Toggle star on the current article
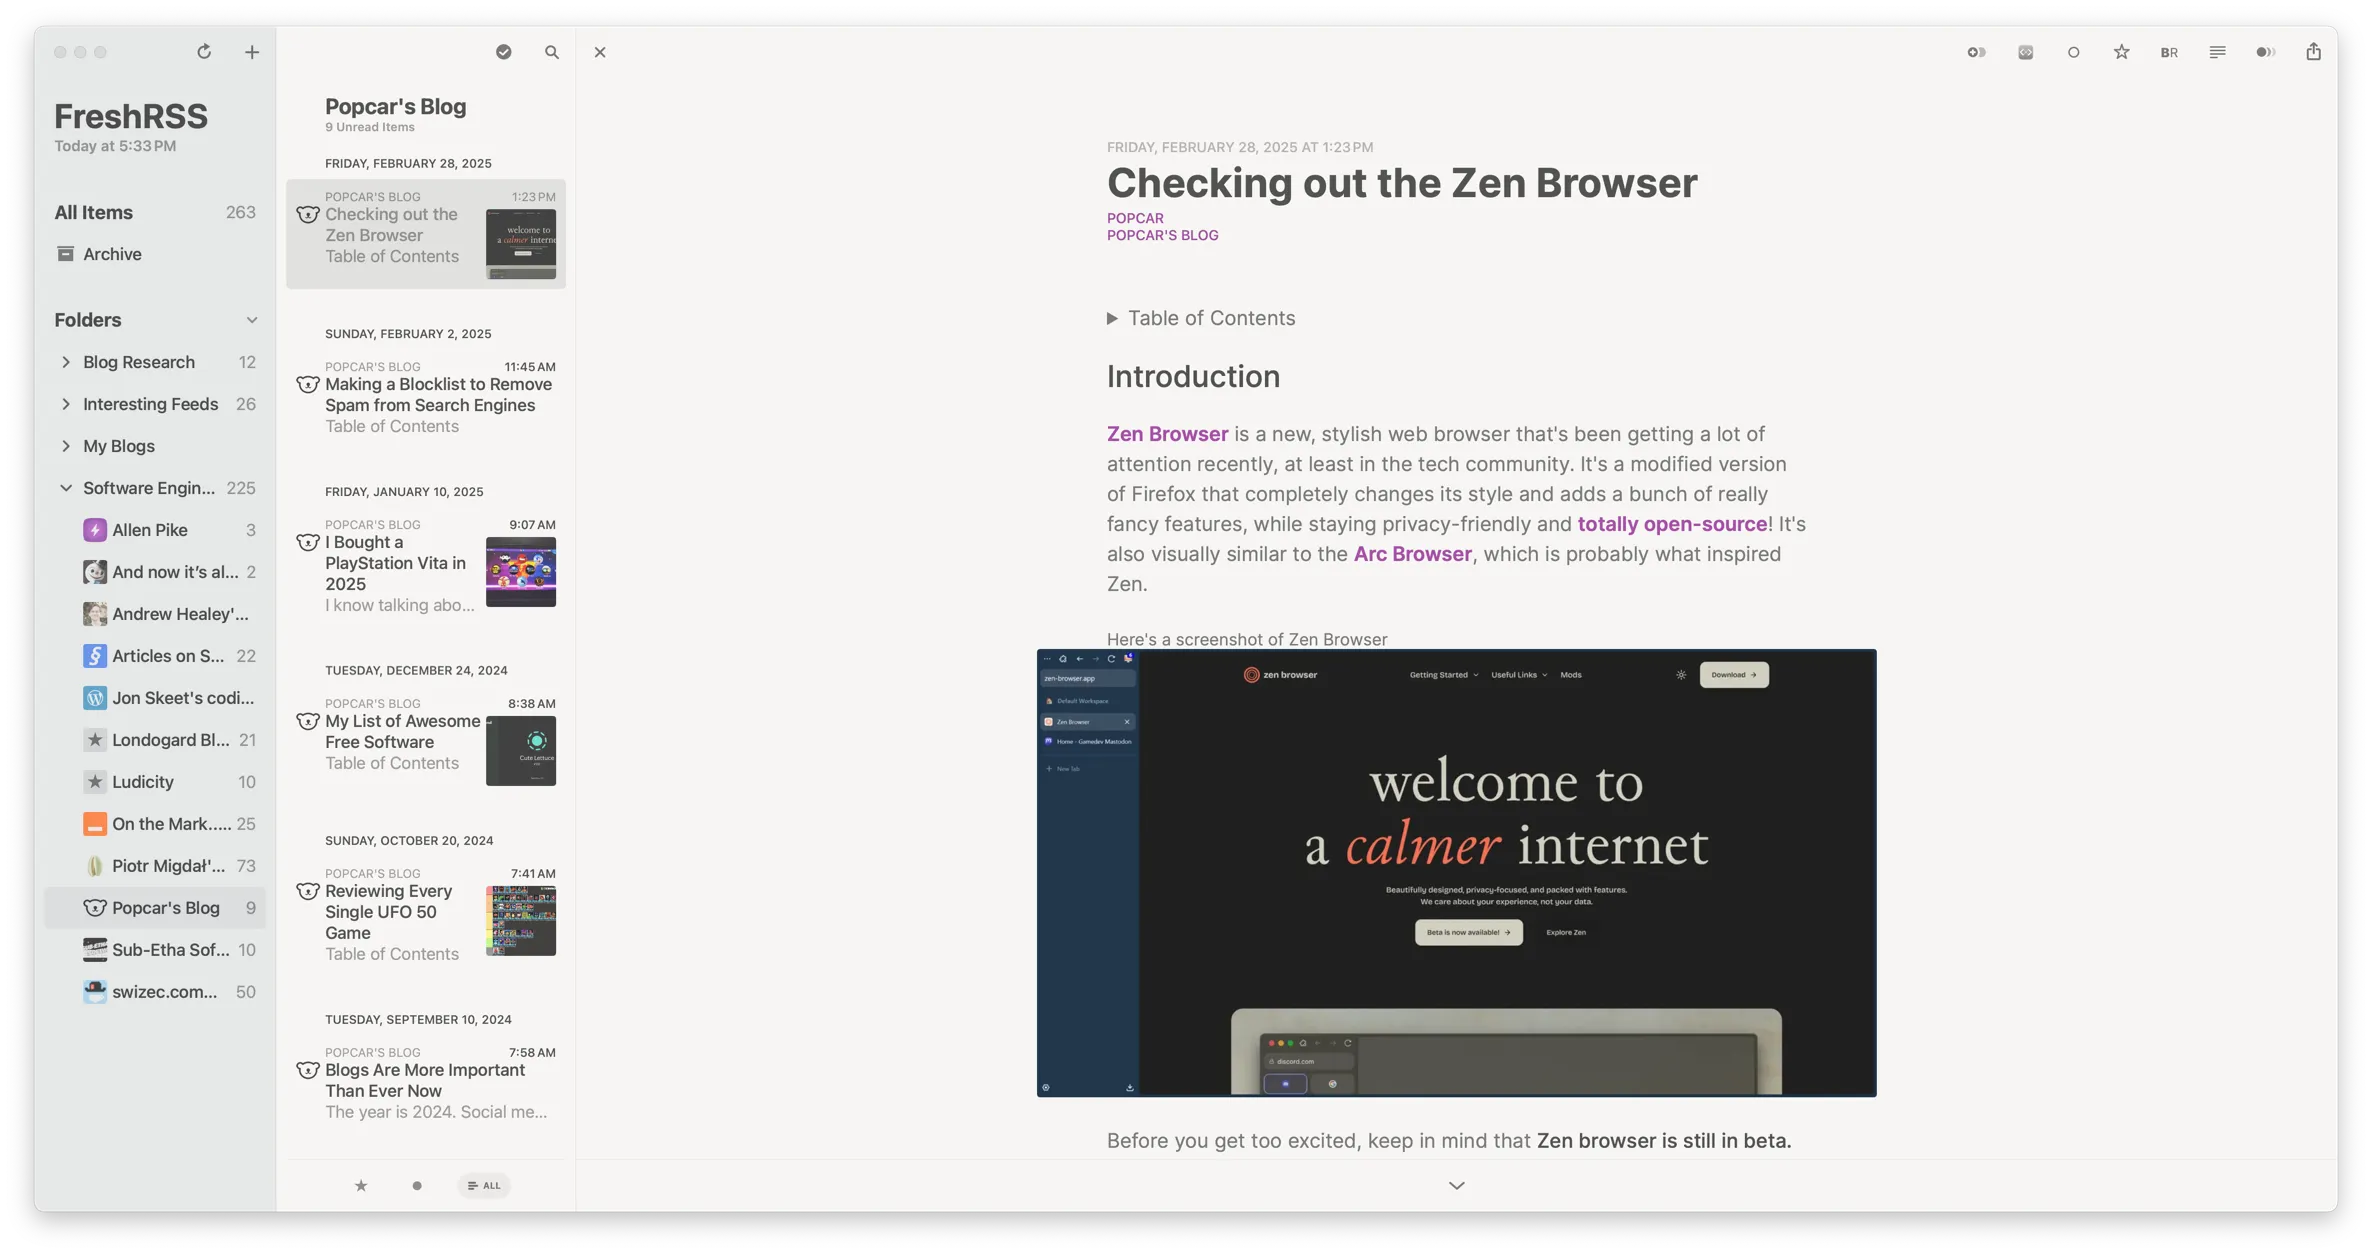2372x1254 pixels. click(2121, 52)
